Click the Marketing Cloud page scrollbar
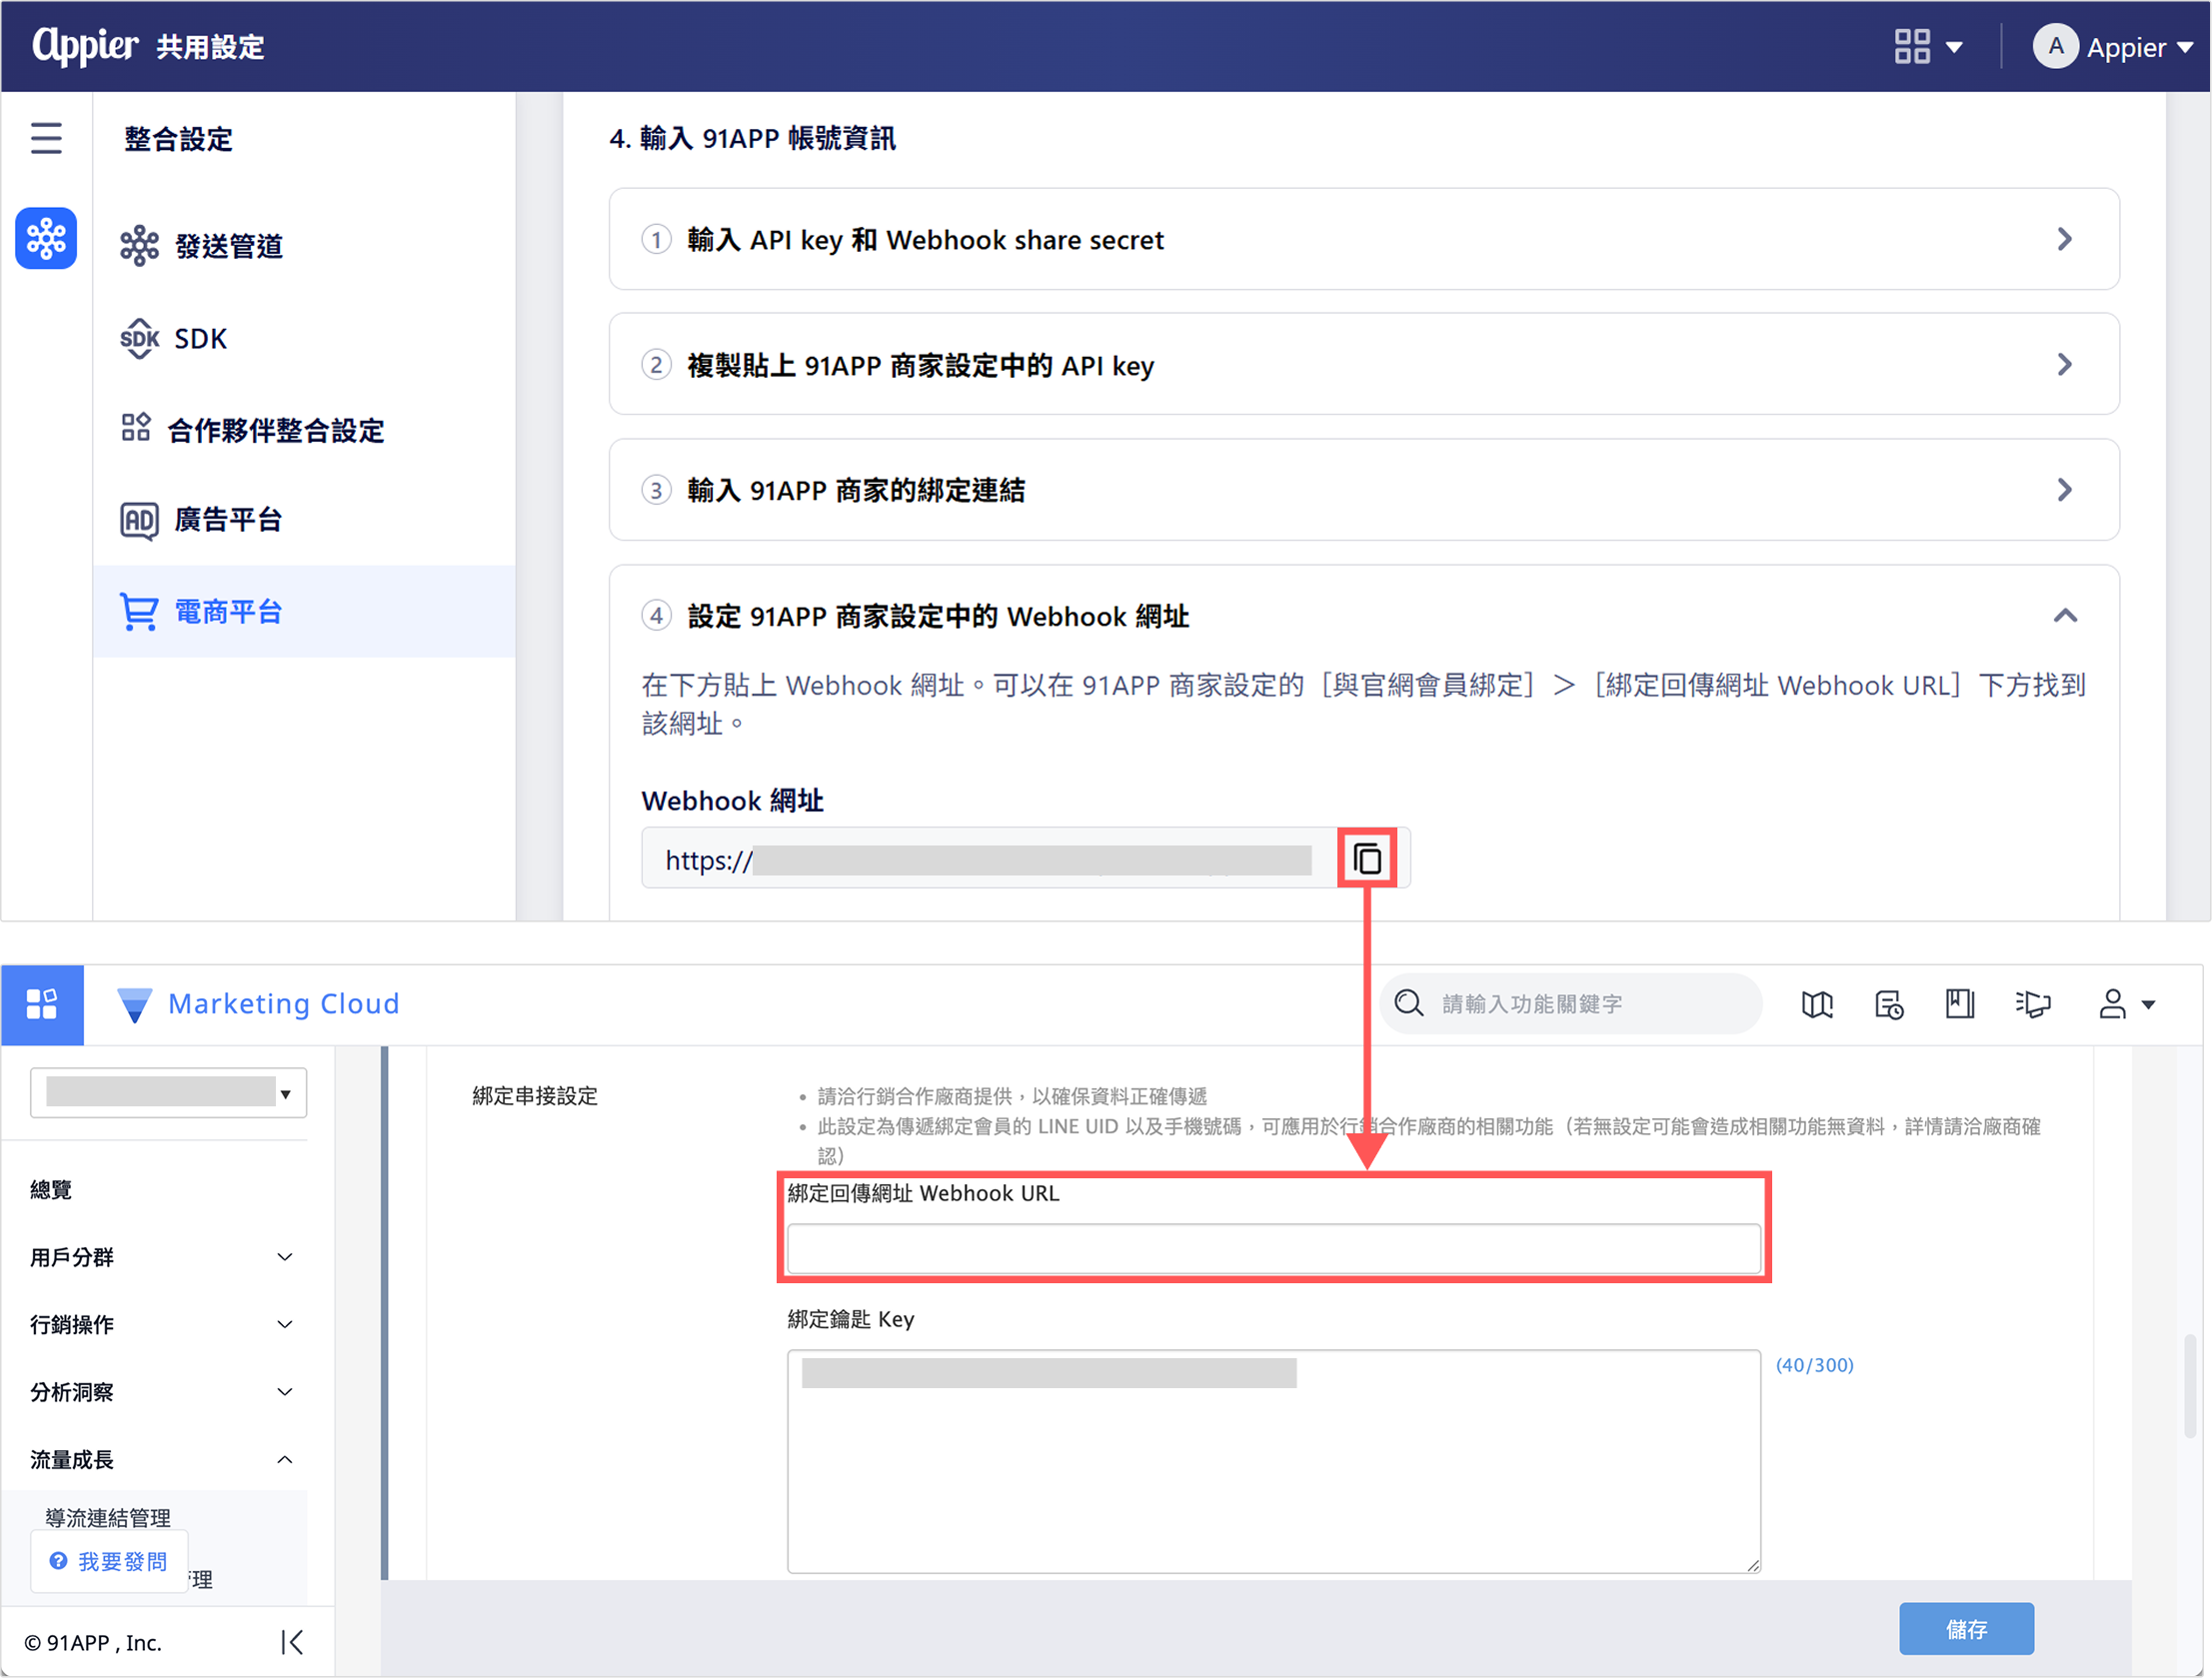The height and width of the screenshot is (1678, 2212). 2189,1384
